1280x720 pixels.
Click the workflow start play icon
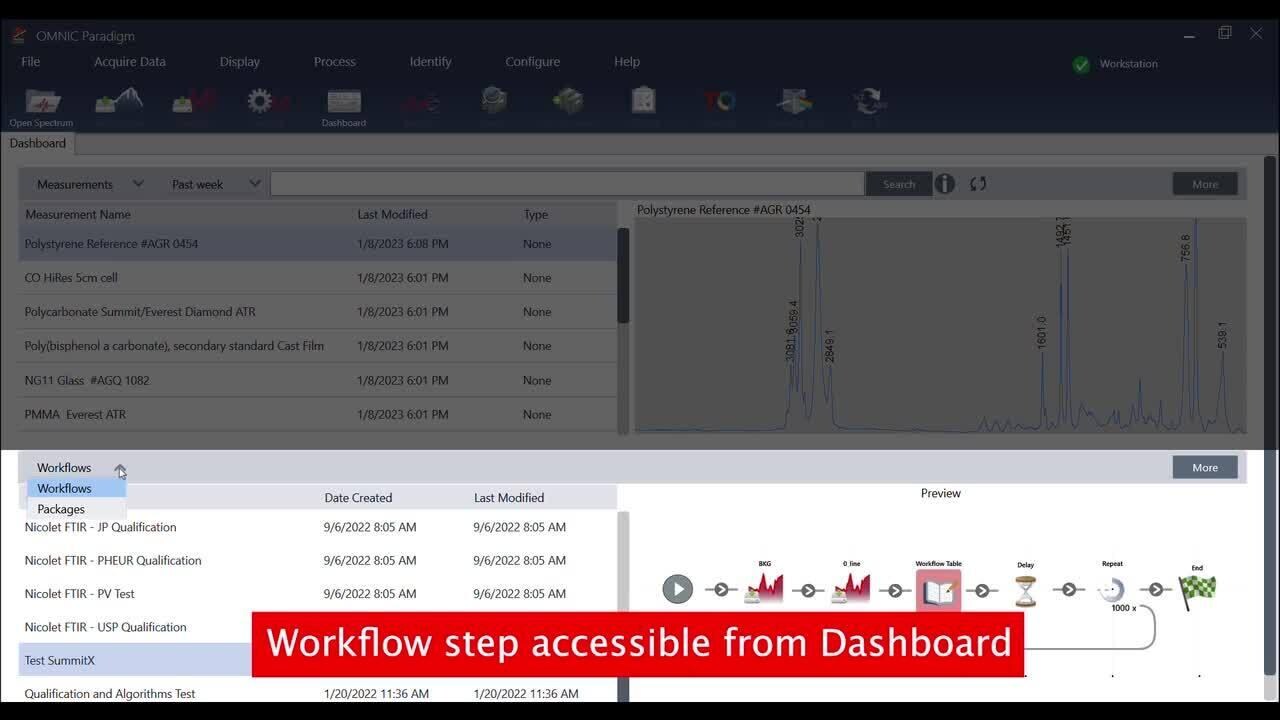[x=677, y=589]
